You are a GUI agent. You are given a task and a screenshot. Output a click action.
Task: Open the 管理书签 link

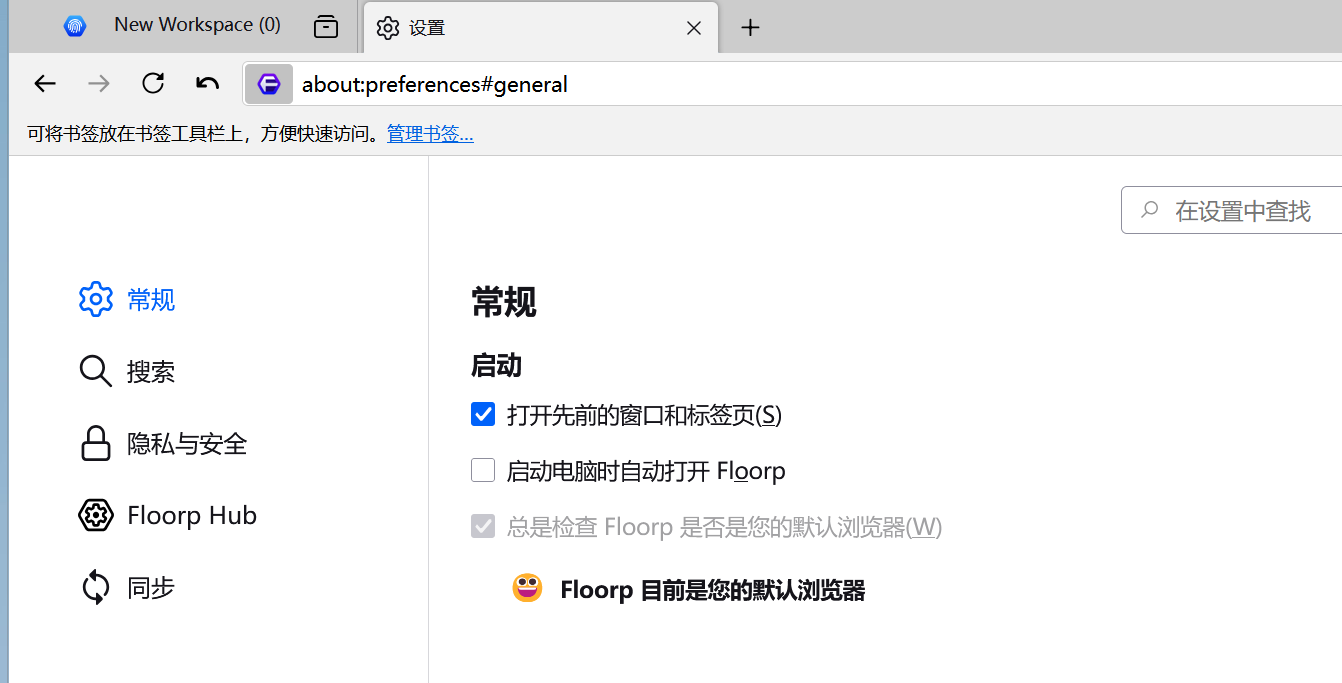(430, 134)
